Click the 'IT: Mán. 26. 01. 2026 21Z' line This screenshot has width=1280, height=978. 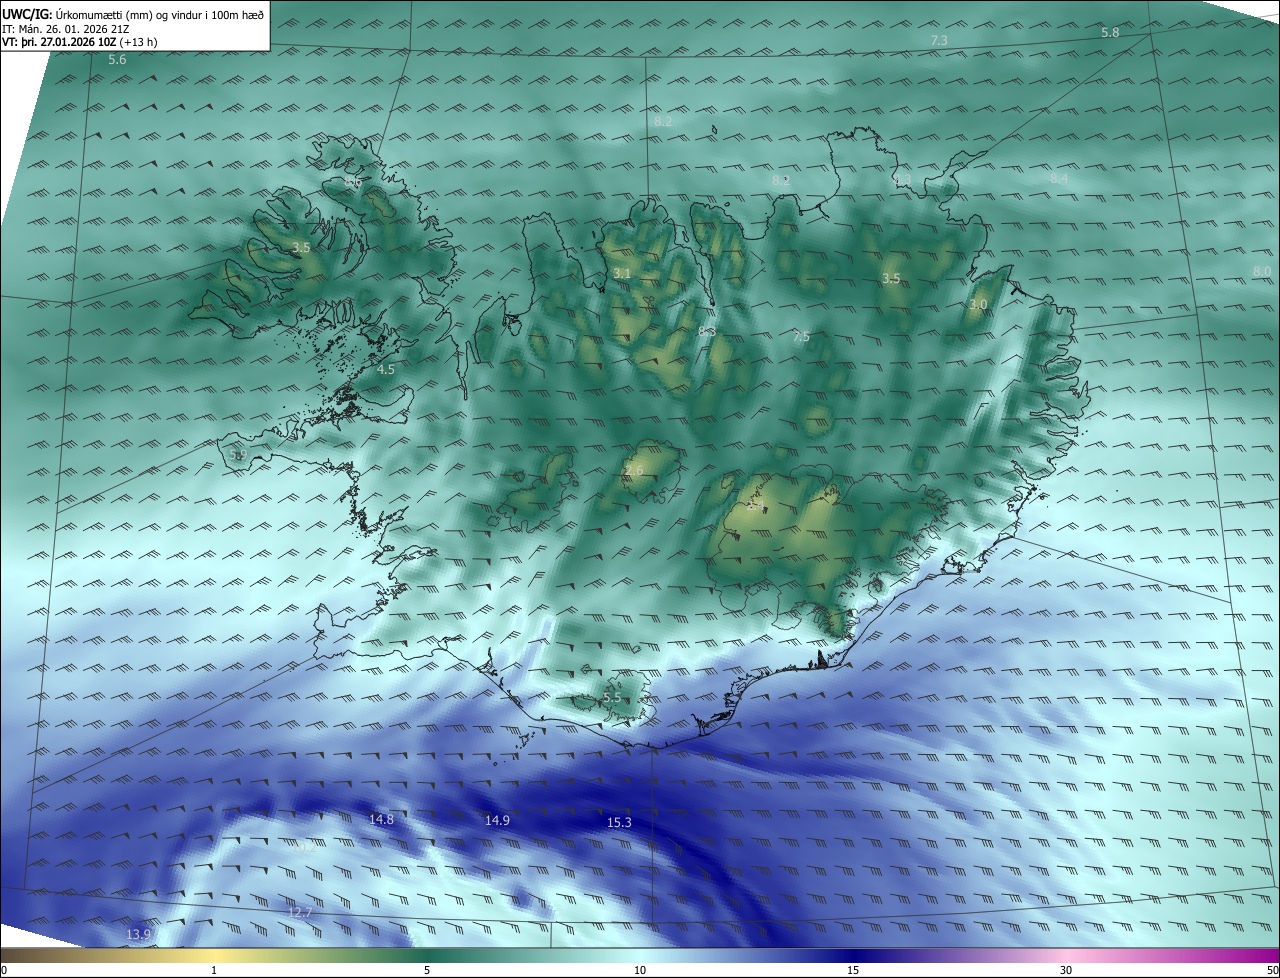[x=65, y=28]
